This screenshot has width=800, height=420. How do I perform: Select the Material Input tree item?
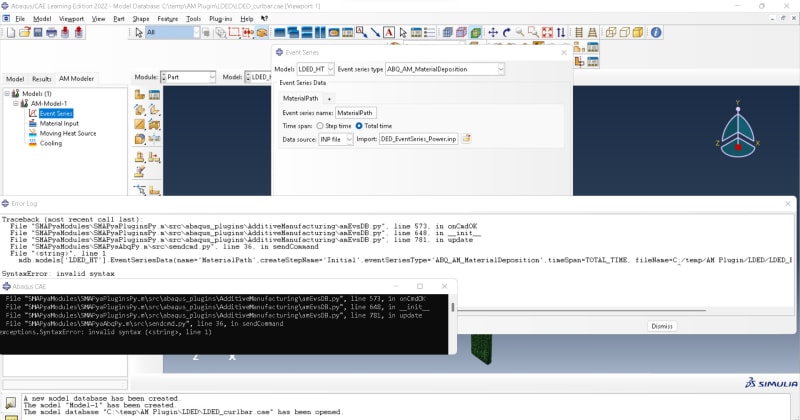[59, 123]
